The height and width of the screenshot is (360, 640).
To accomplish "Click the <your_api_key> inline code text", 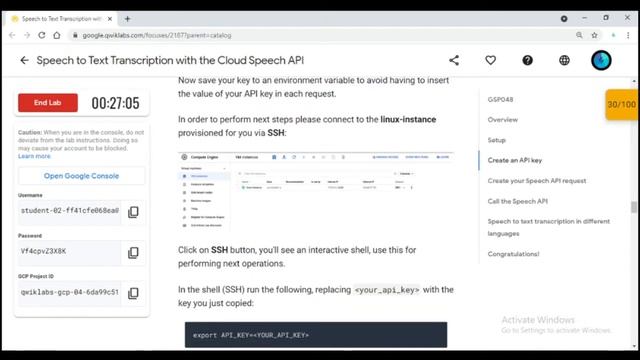I will (387, 290).
